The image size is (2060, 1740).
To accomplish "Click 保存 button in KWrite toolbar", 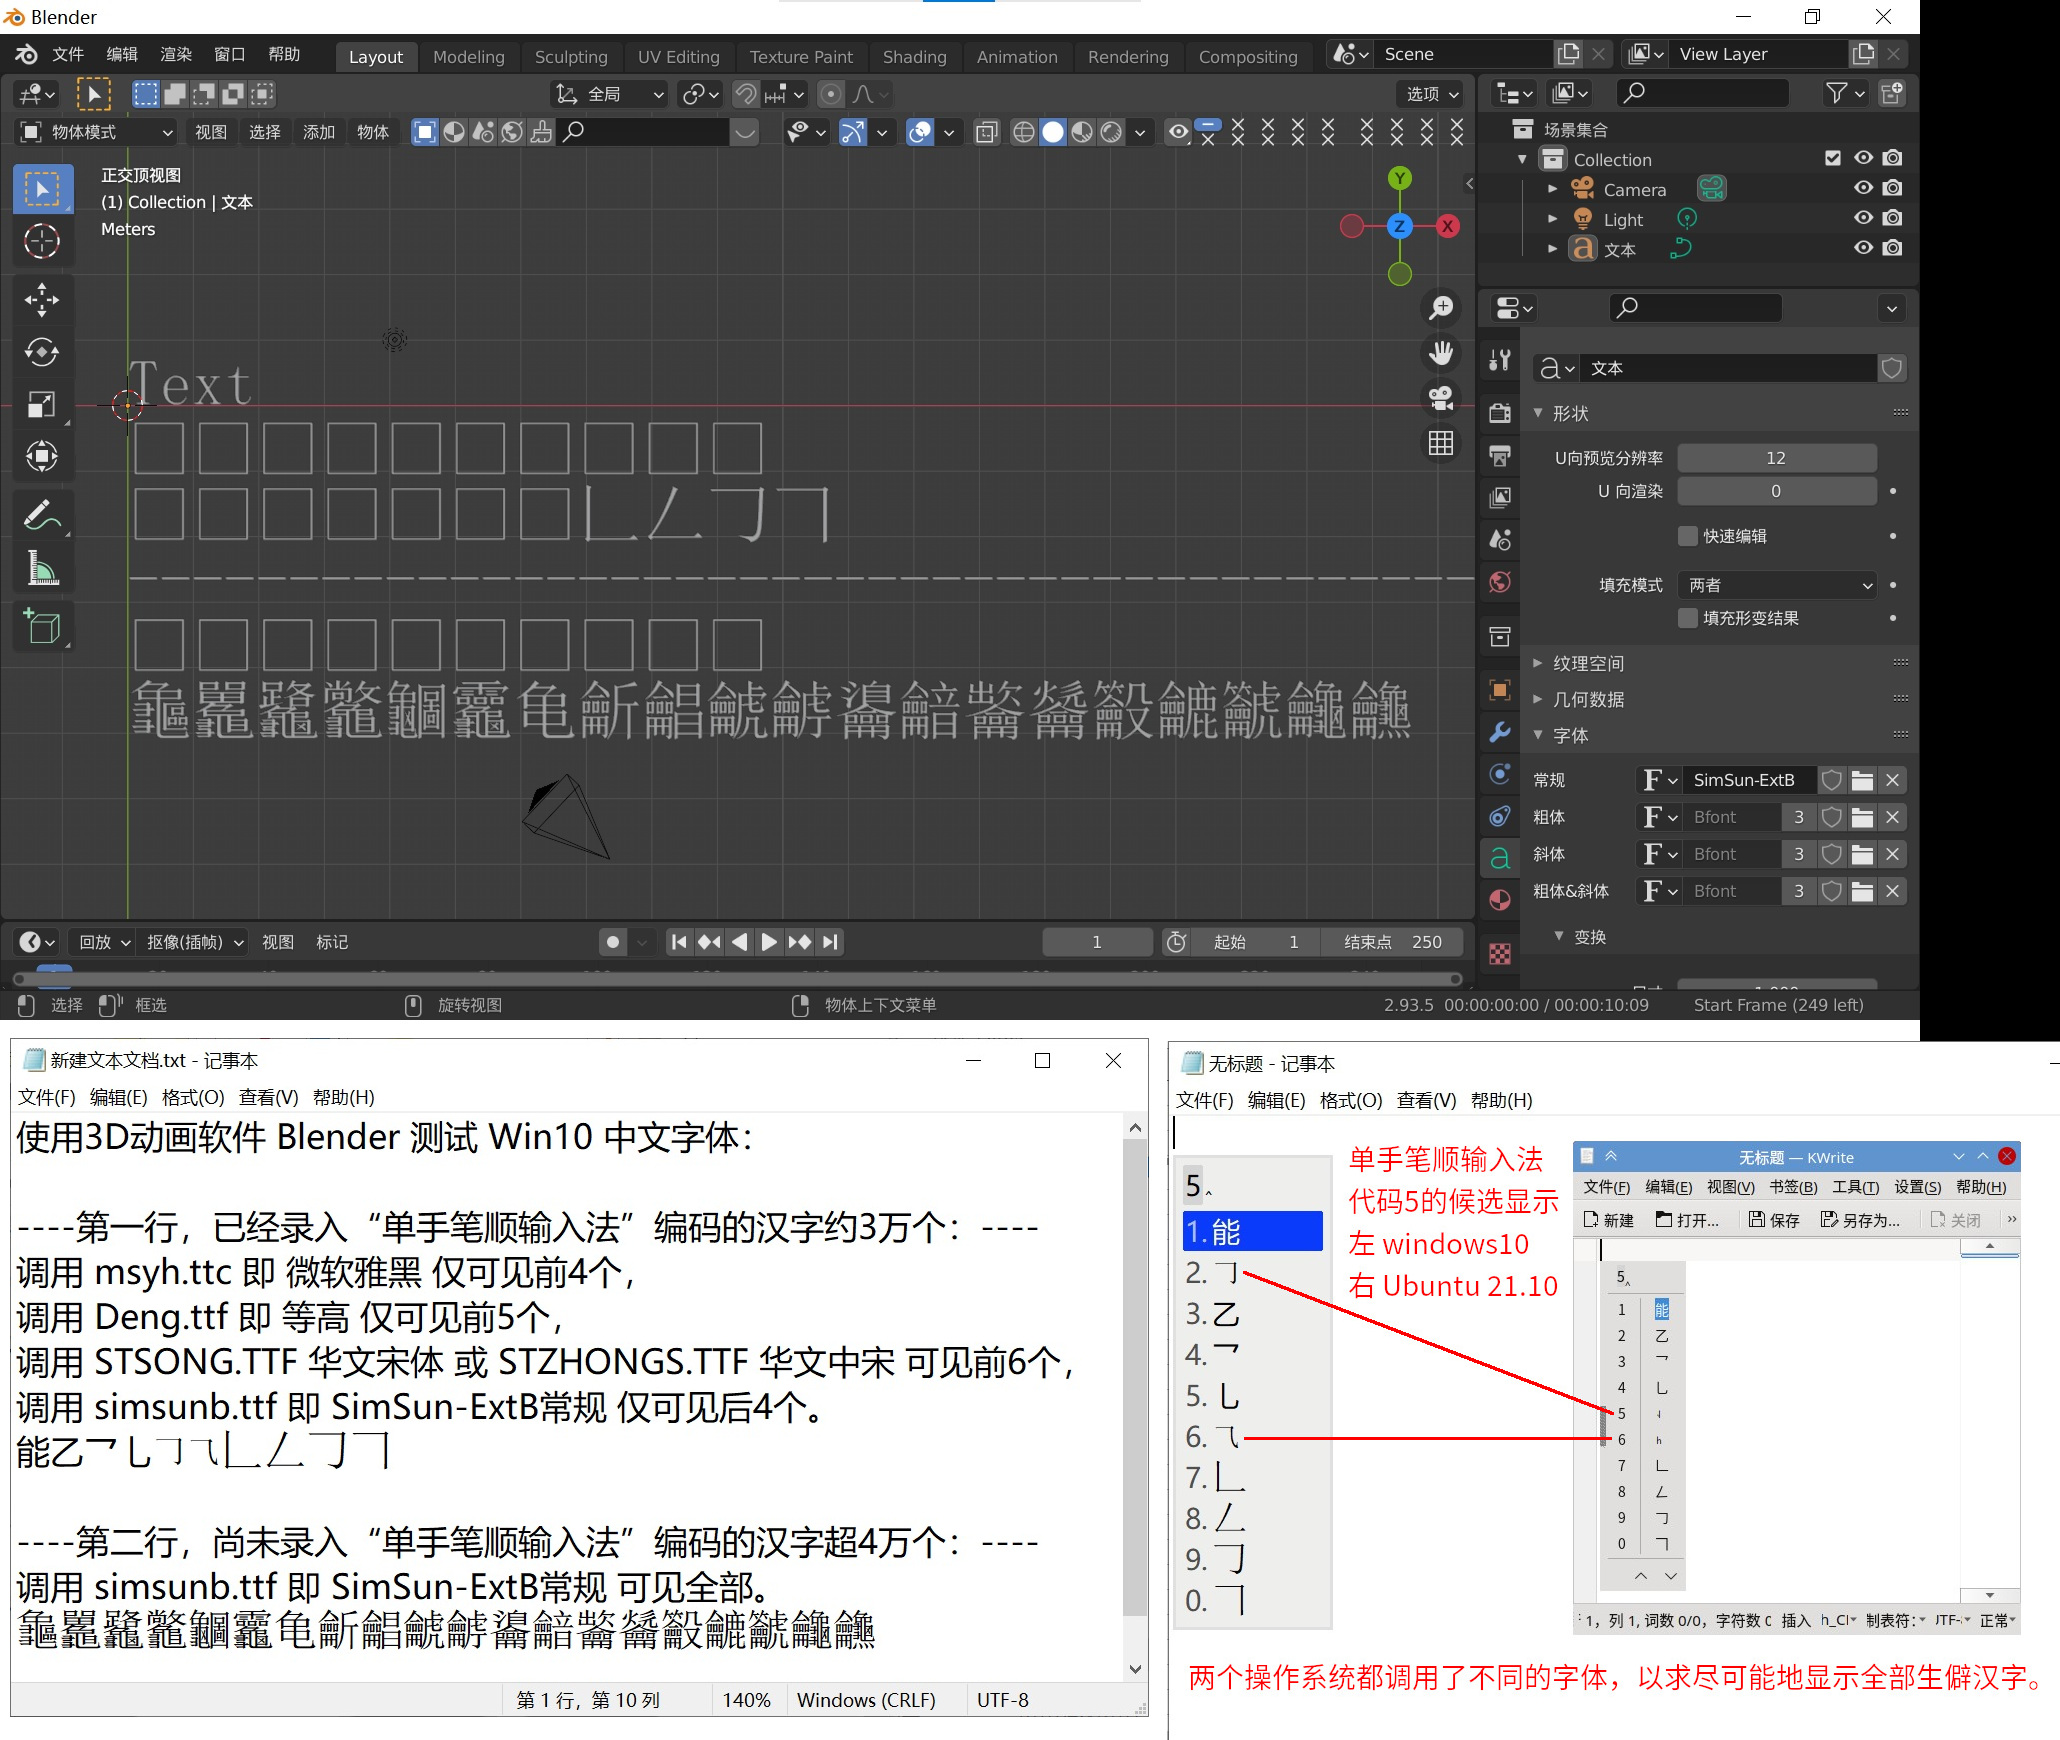I will pyautogui.click(x=1774, y=1220).
